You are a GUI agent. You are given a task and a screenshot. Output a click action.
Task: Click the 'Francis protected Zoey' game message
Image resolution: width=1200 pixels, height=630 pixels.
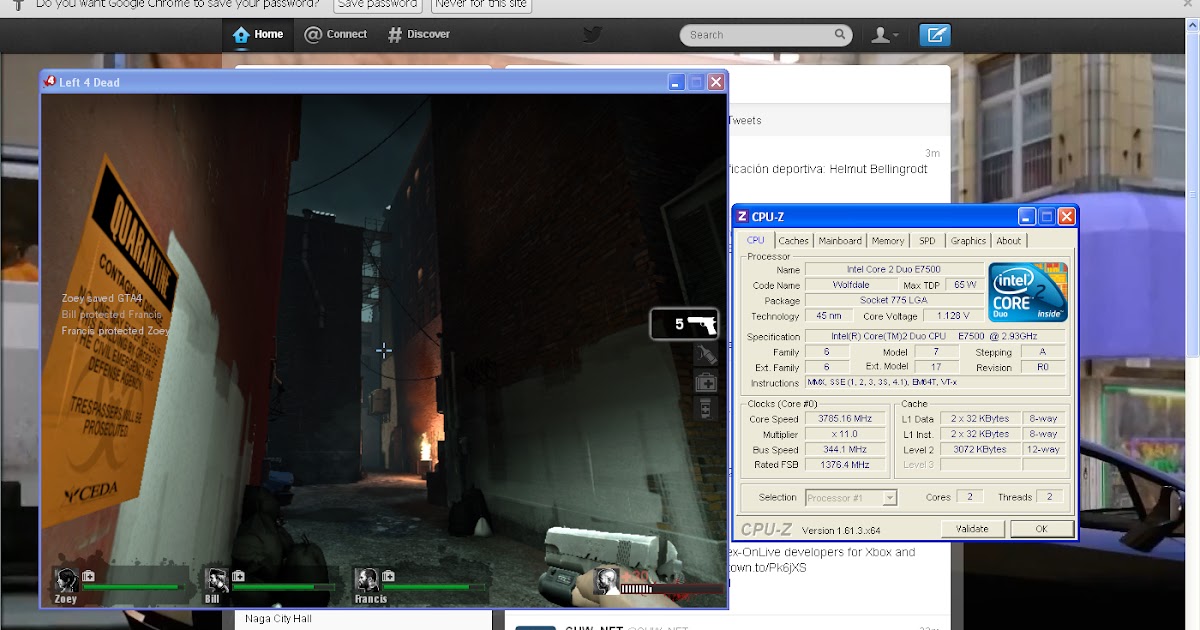115,330
